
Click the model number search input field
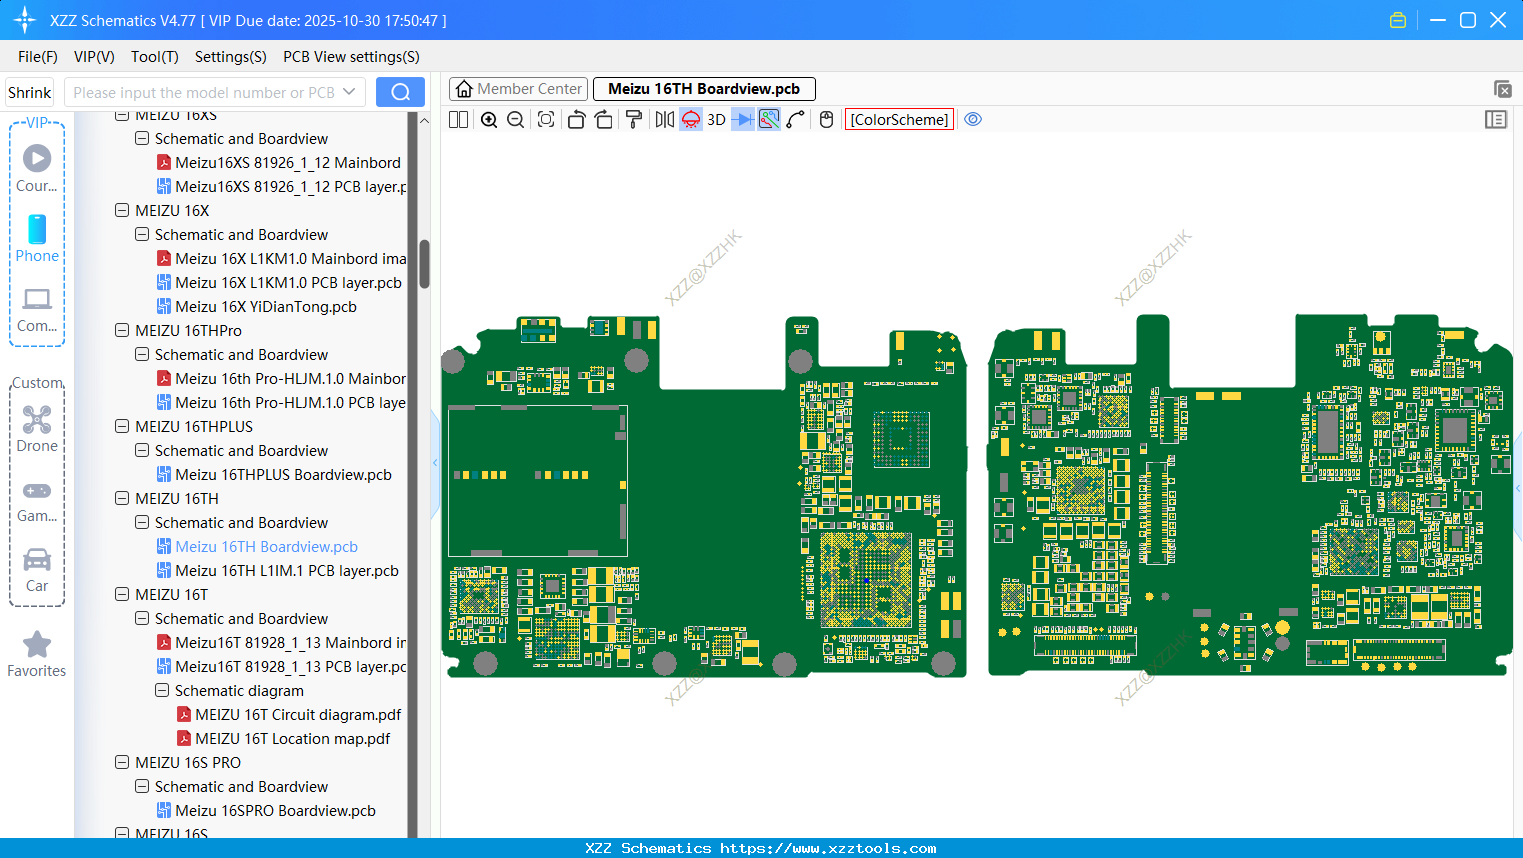203,92
